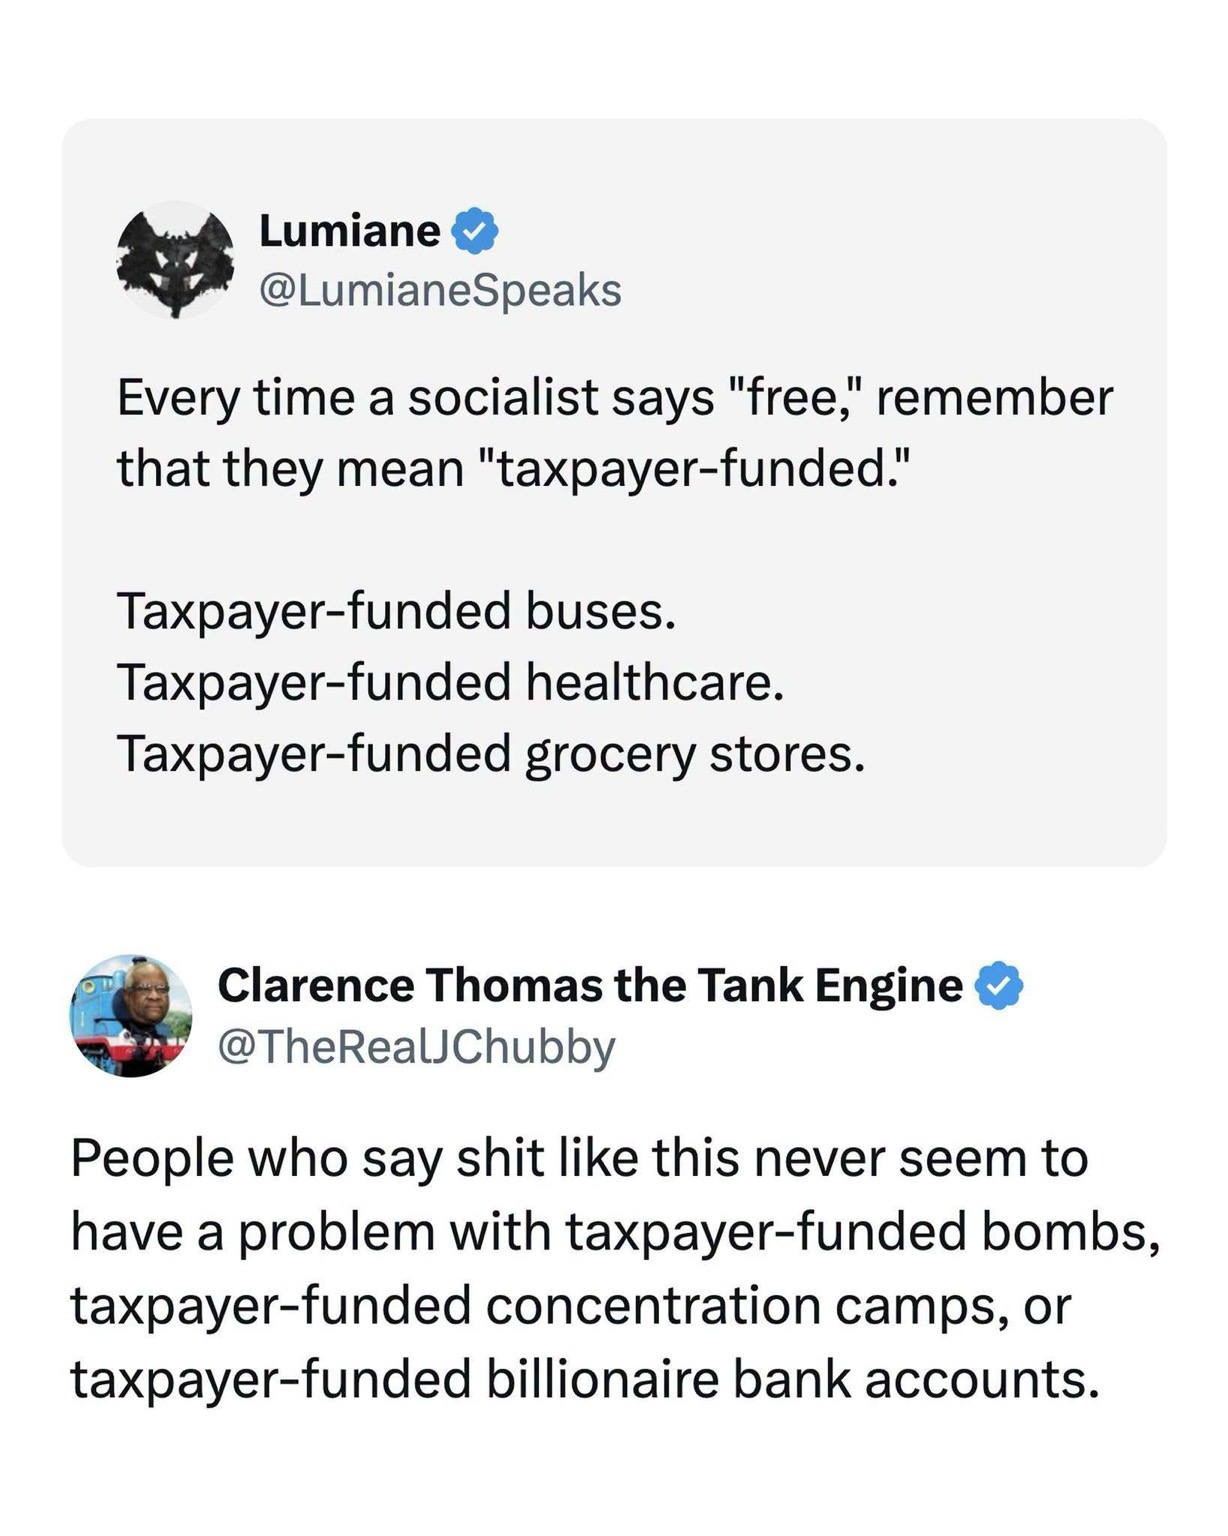1228x1536 pixels.
Task: Click verified badge next to Tank Engine name
Action: coord(999,985)
